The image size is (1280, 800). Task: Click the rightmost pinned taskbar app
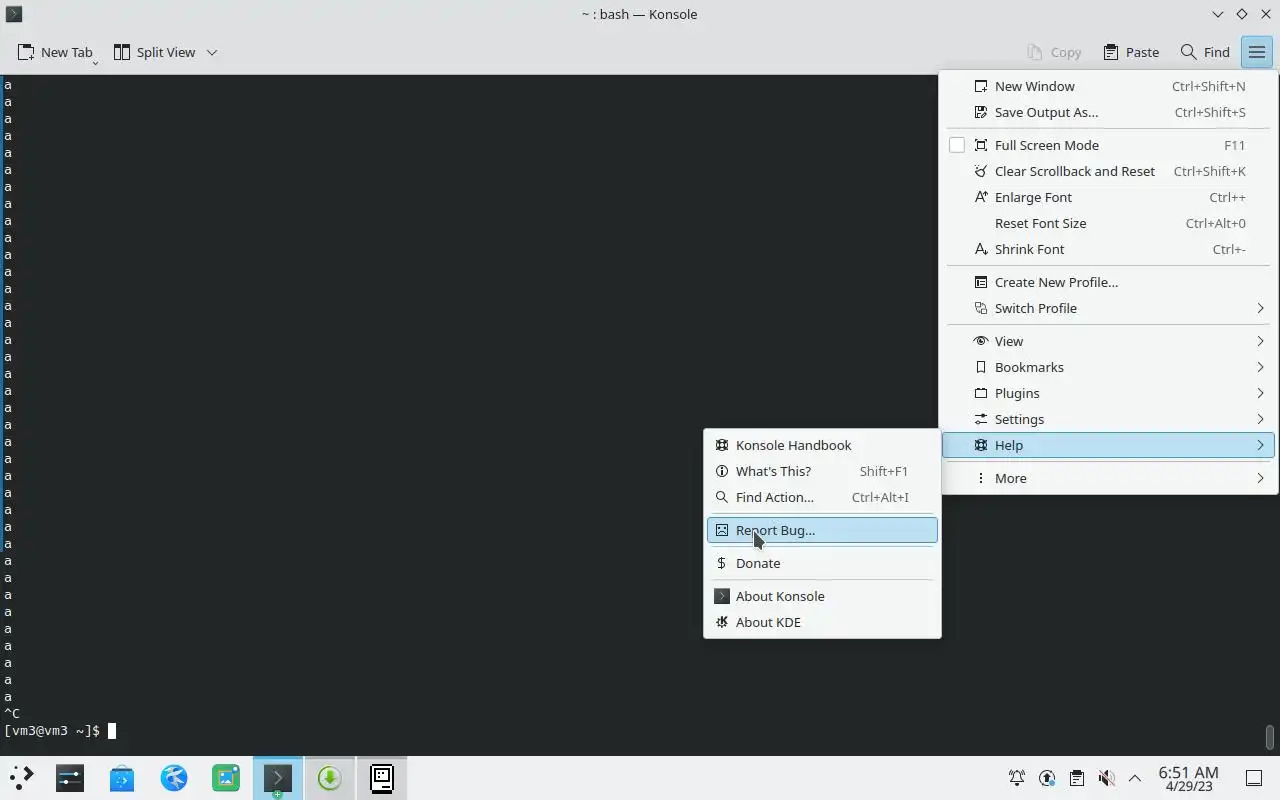(x=382, y=778)
